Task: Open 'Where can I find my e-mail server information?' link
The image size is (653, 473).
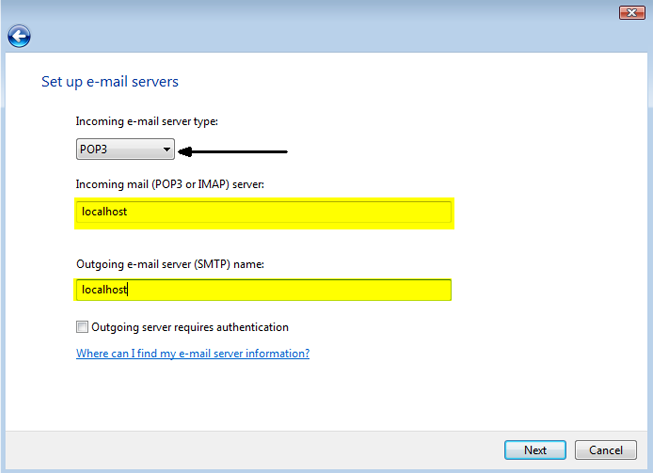Action: tap(192, 354)
